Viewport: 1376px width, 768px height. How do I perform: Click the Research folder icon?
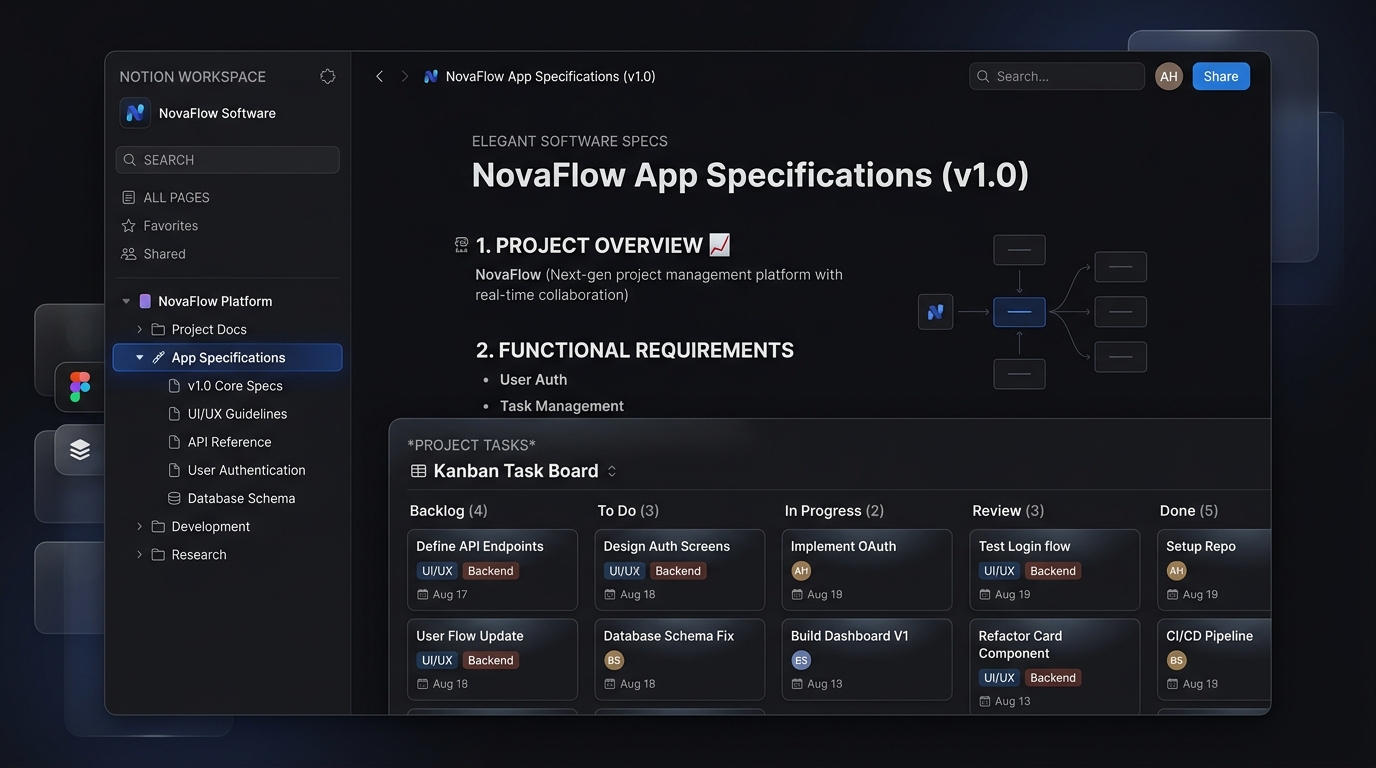pyautogui.click(x=158, y=554)
